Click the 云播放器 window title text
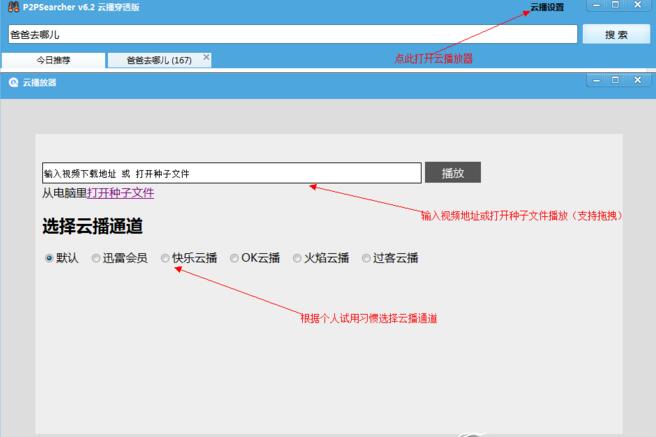Viewport: 656px width, 437px height. point(39,82)
